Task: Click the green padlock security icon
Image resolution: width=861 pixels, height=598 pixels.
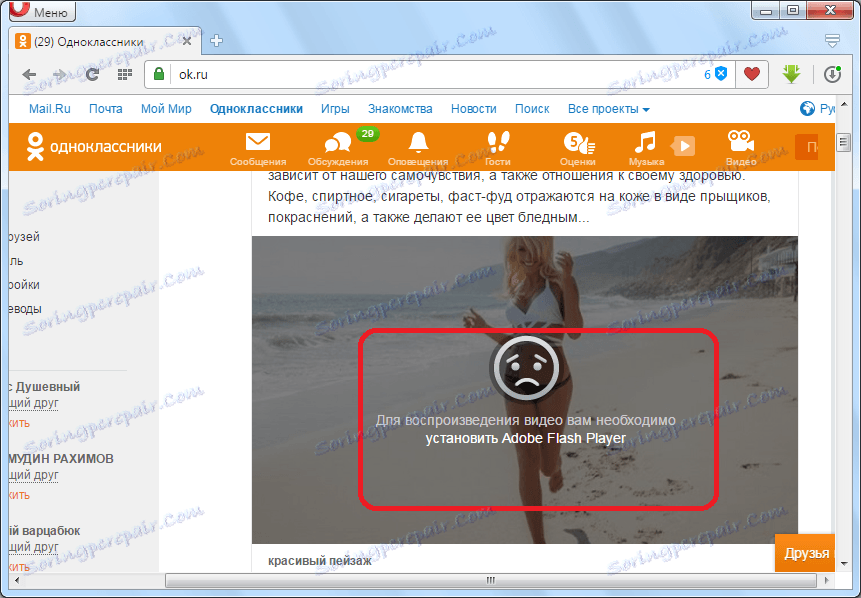Action: (x=159, y=74)
